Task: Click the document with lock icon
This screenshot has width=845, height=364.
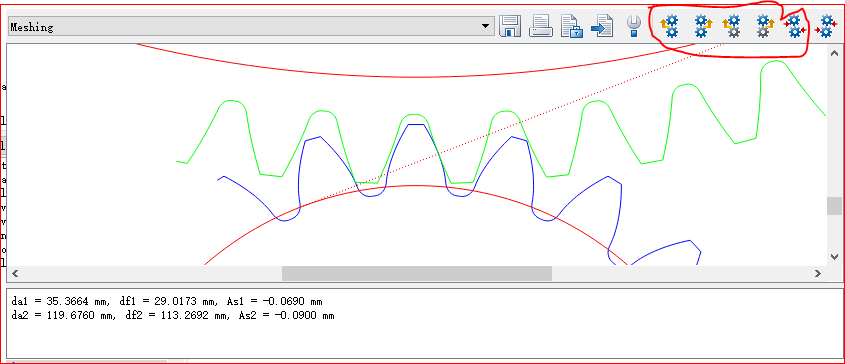Action: click(x=572, y=26)
